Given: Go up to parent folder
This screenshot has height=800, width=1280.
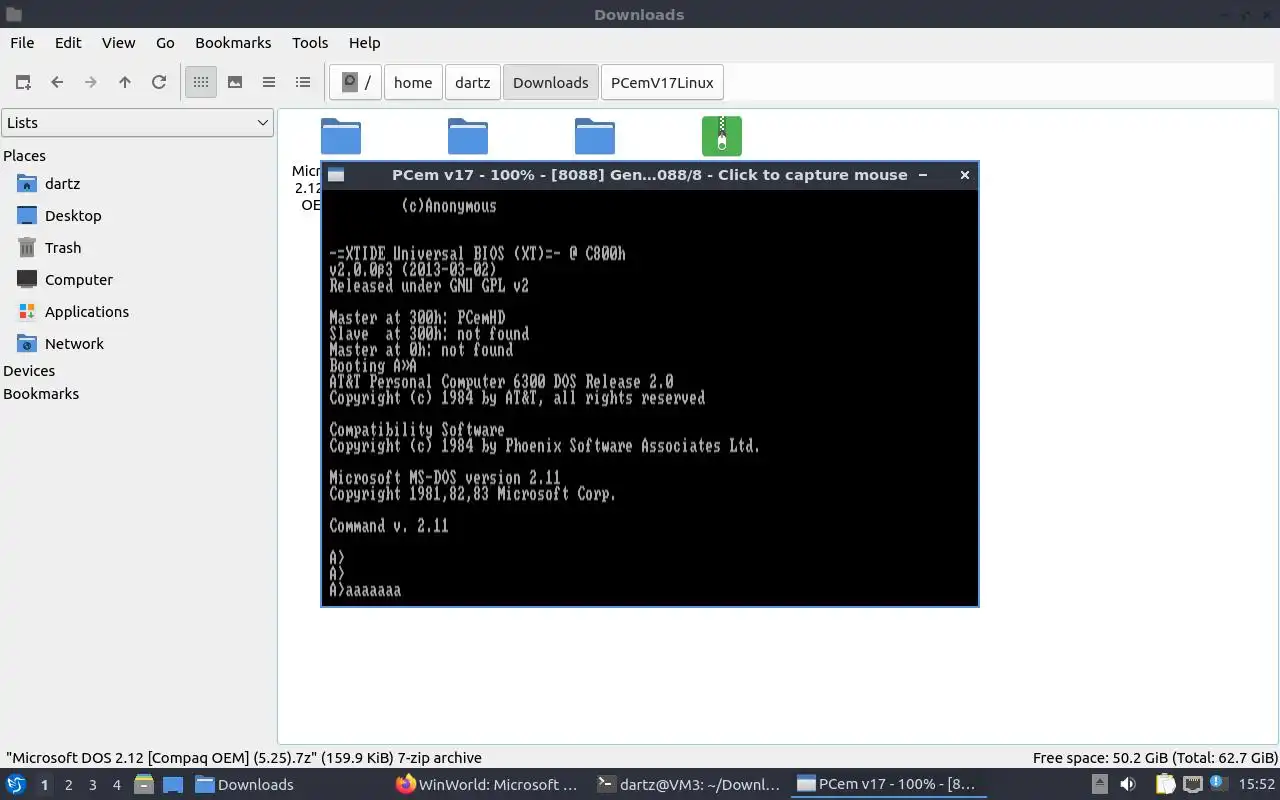Looking at the screenshot, I should 125,82.
